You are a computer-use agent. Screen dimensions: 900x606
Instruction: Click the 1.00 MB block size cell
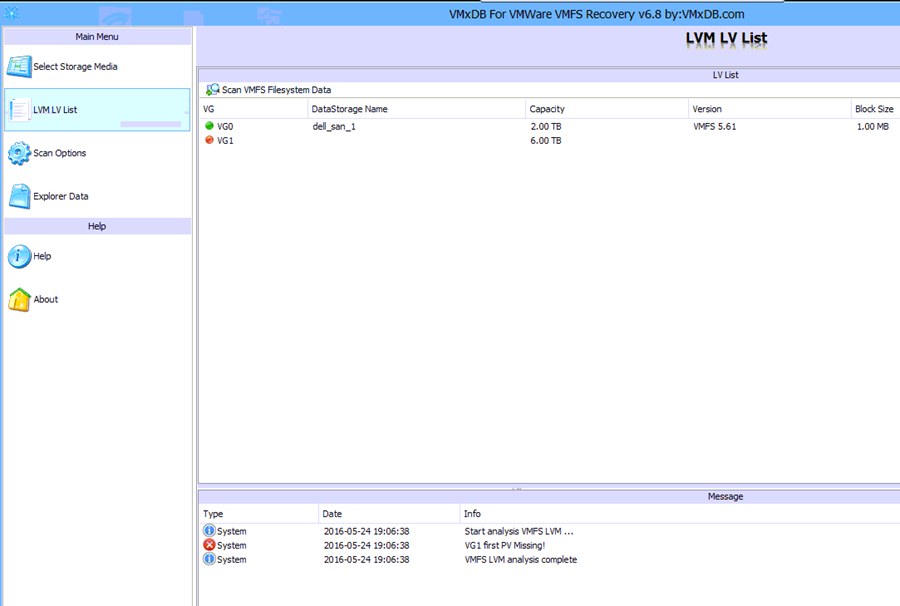click(x=872, y=126)
